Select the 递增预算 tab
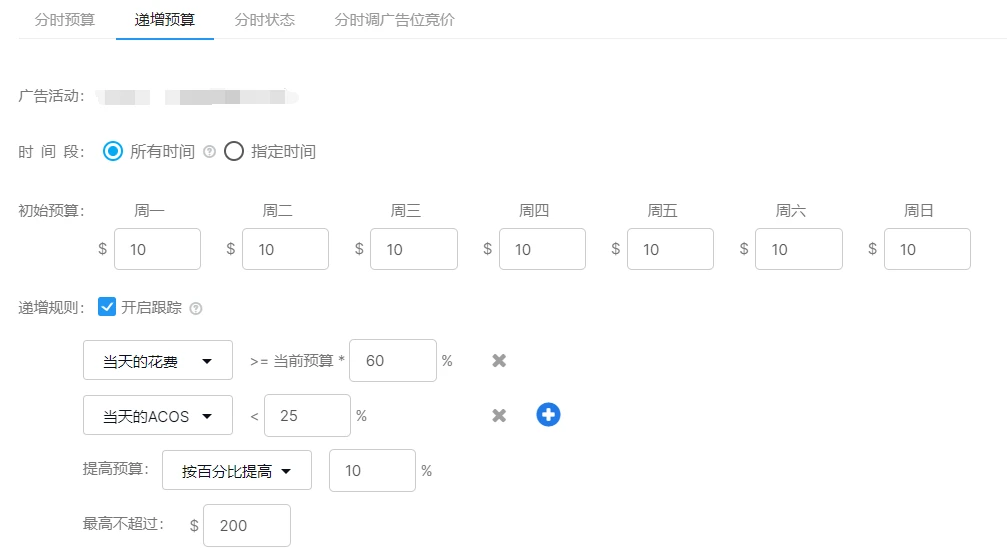The width and height of the screenshot is (1007, 556). click(165, 19)
